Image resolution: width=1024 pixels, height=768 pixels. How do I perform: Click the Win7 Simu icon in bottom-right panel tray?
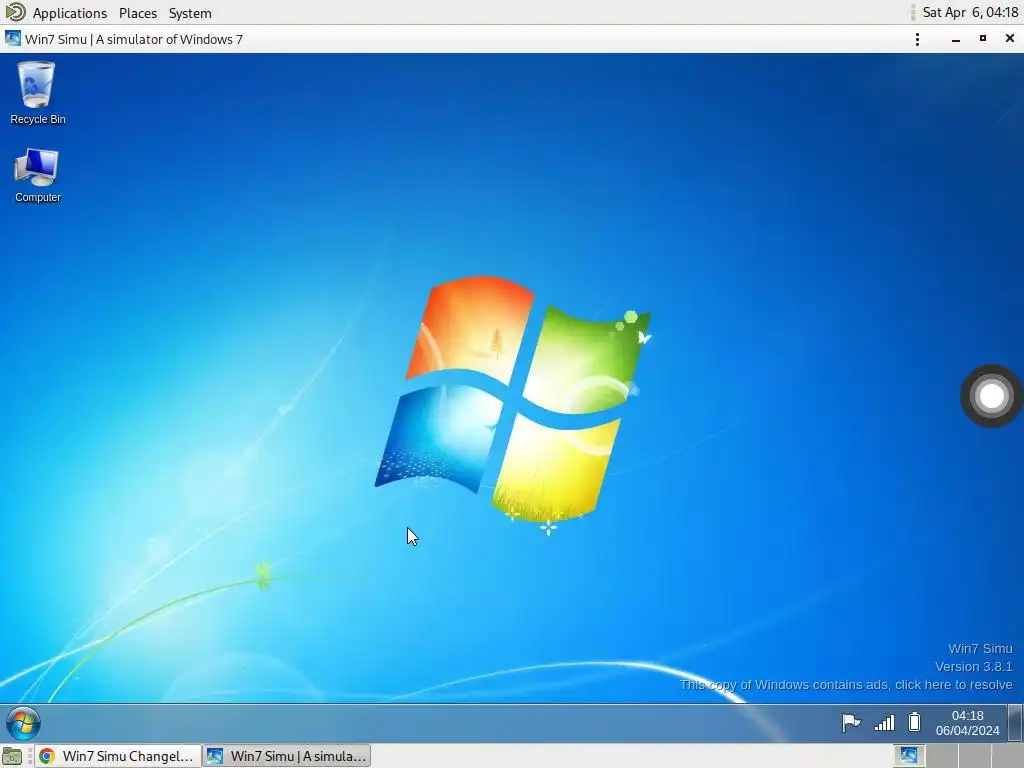[908, 756]
